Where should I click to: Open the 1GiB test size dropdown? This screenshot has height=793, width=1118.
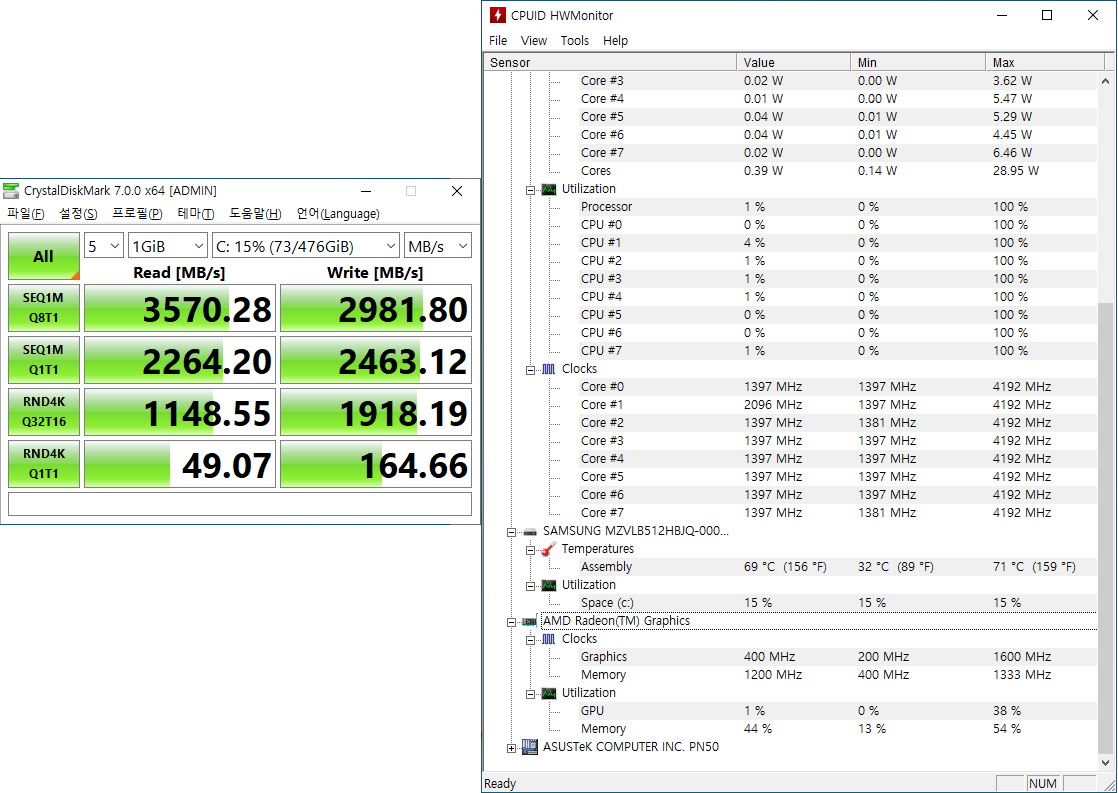(x=168, y=246)
